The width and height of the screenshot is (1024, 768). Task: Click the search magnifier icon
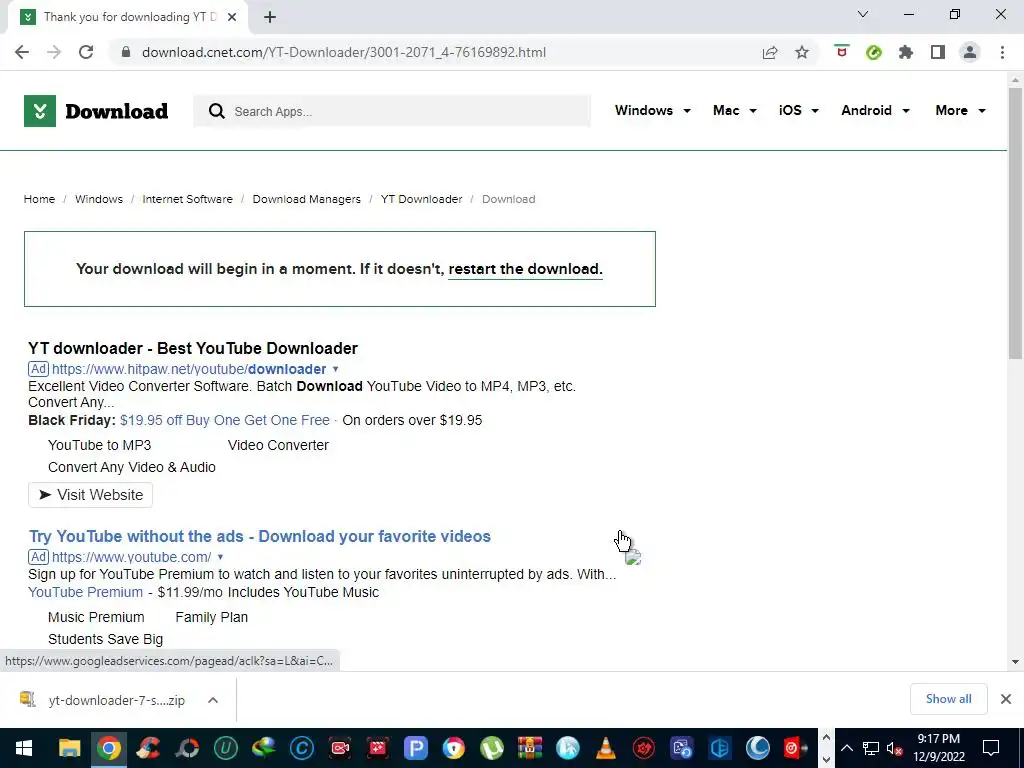pos(217,112)
